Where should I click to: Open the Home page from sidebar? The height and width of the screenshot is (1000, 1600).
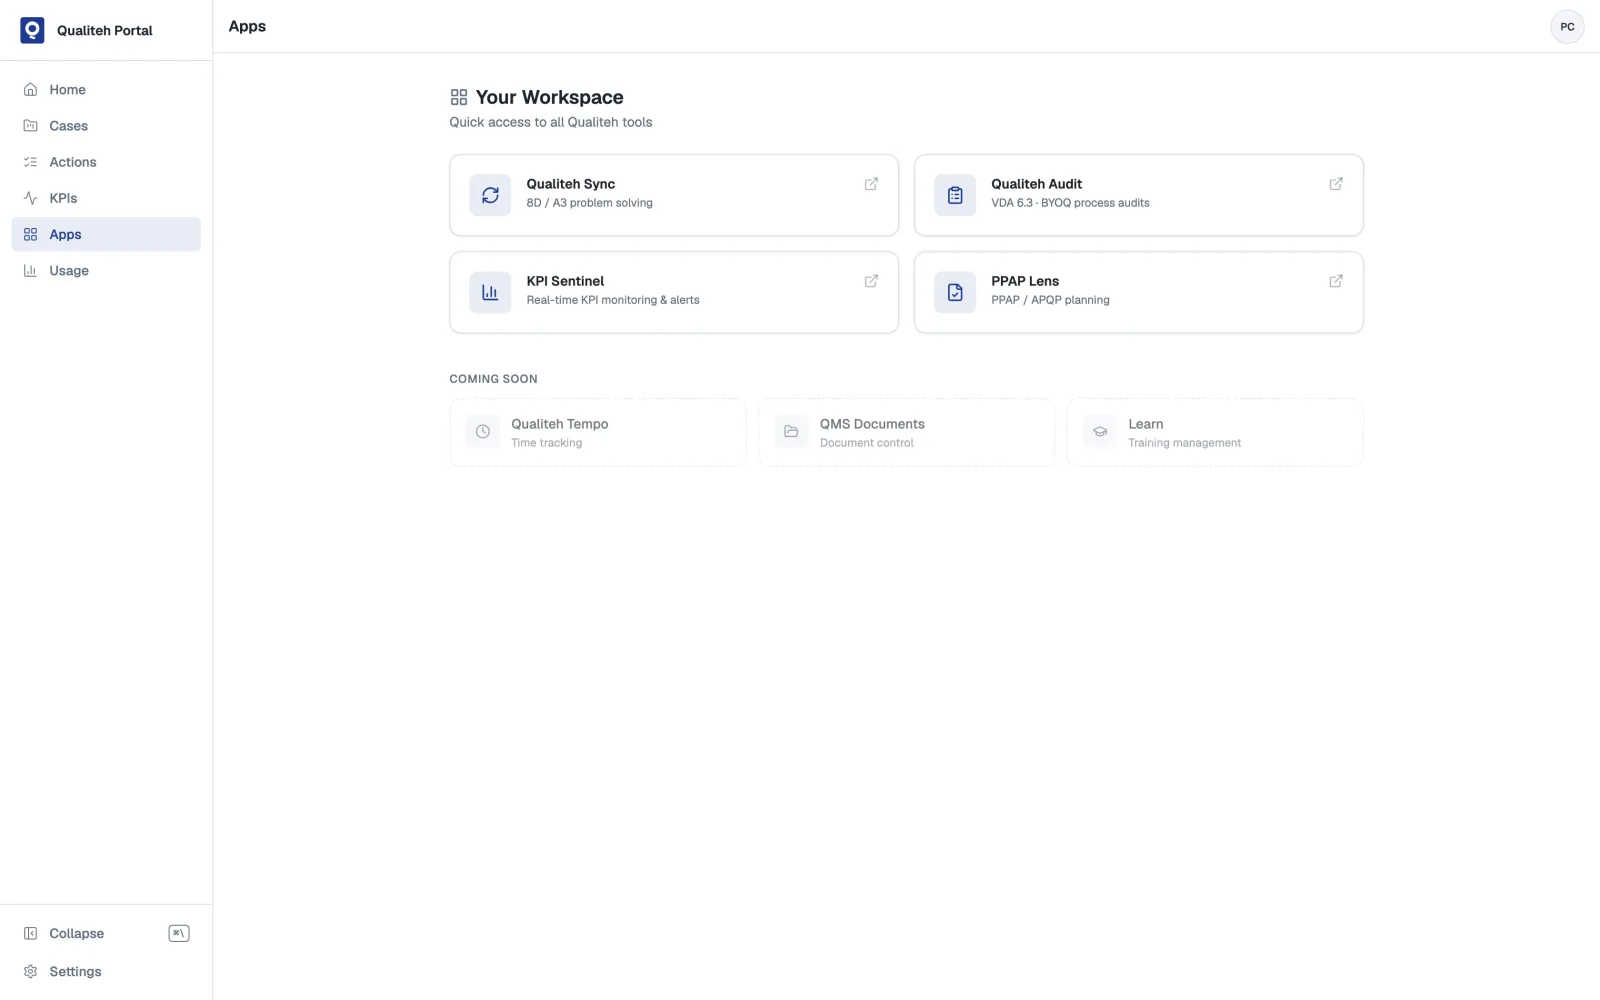106,90
